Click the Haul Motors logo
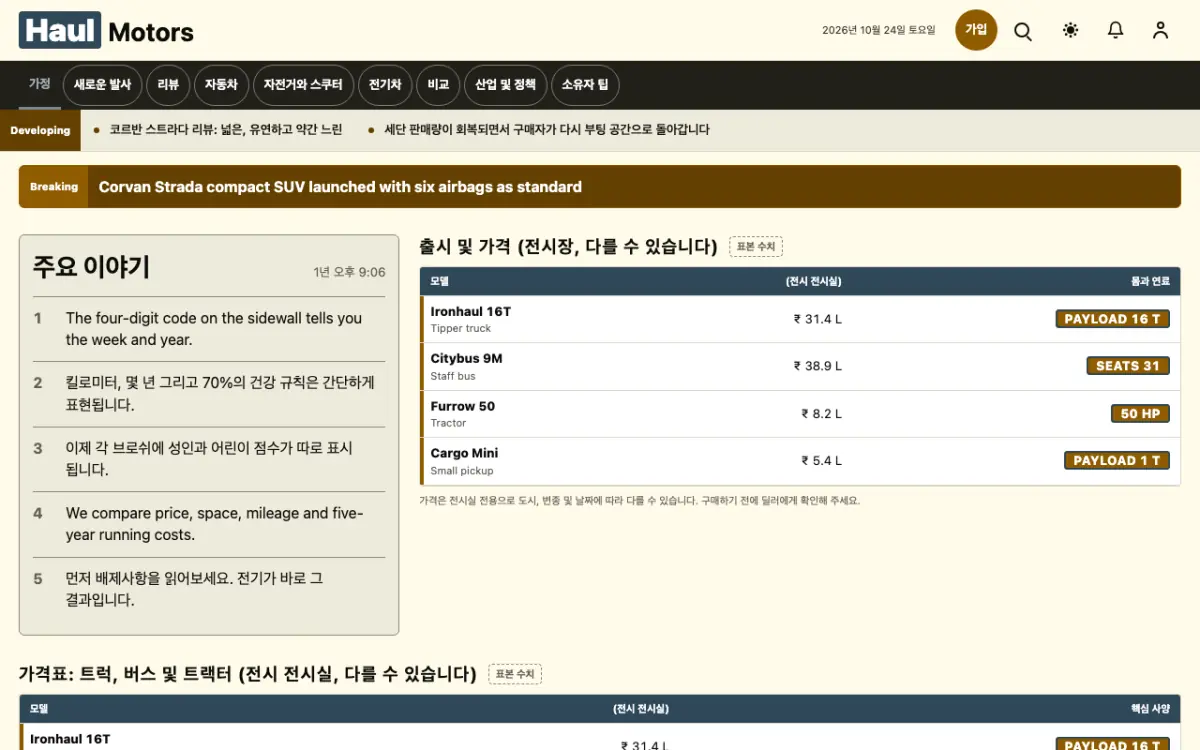The height and width of the screenshot is (750, 1200). coord(106,31)
